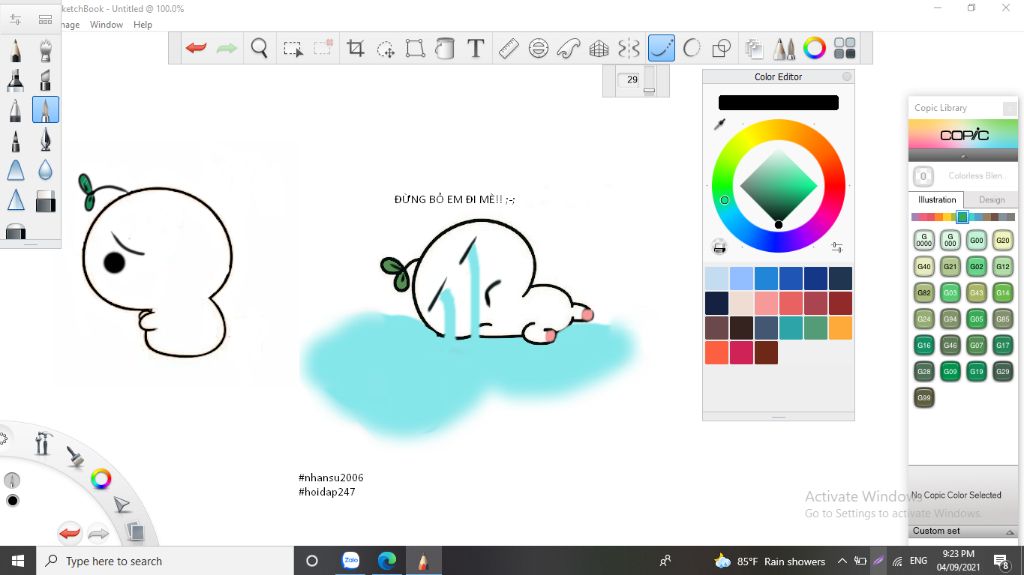Viewport: 1024px width, 575px height.
Task: Open the Zalo app on the taskbar
Action: [x=351, y=561]
